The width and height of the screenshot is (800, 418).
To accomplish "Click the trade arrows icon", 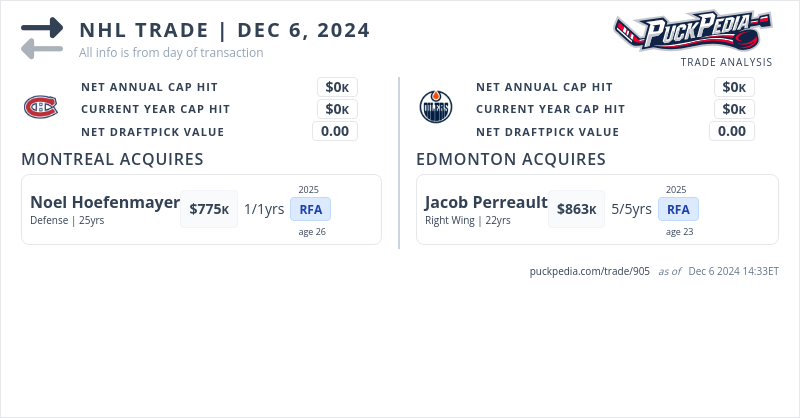I will 42,38.
